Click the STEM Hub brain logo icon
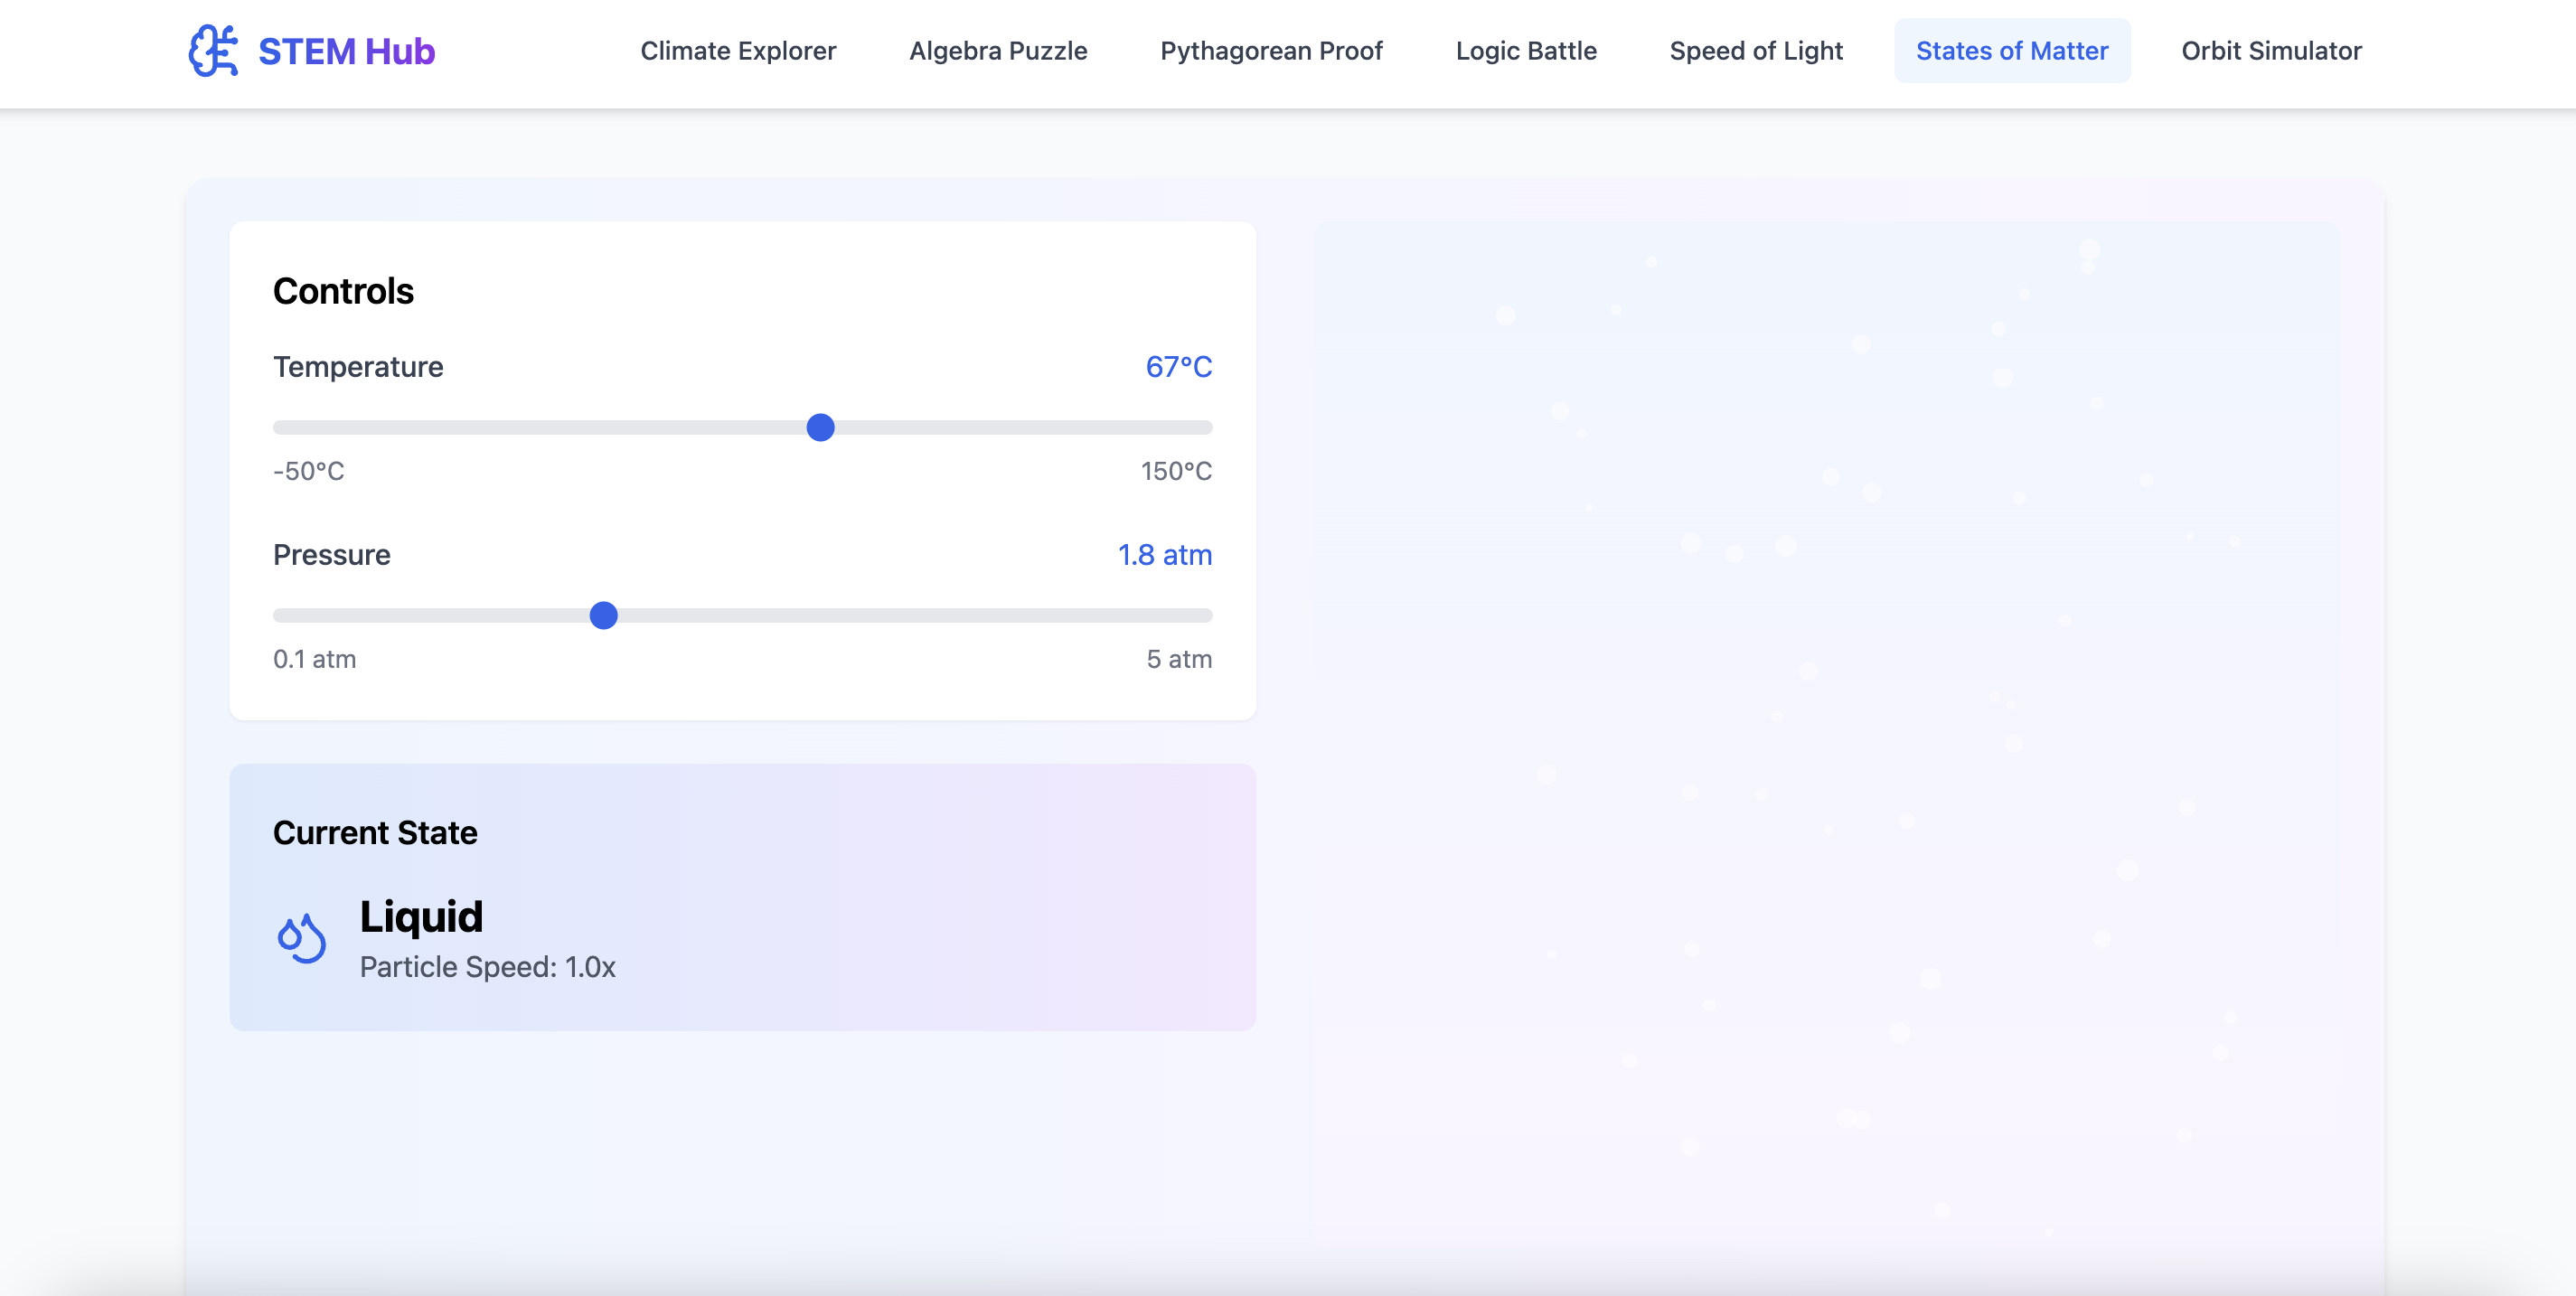2576x1296 pixels. click(x=213, y=51)
